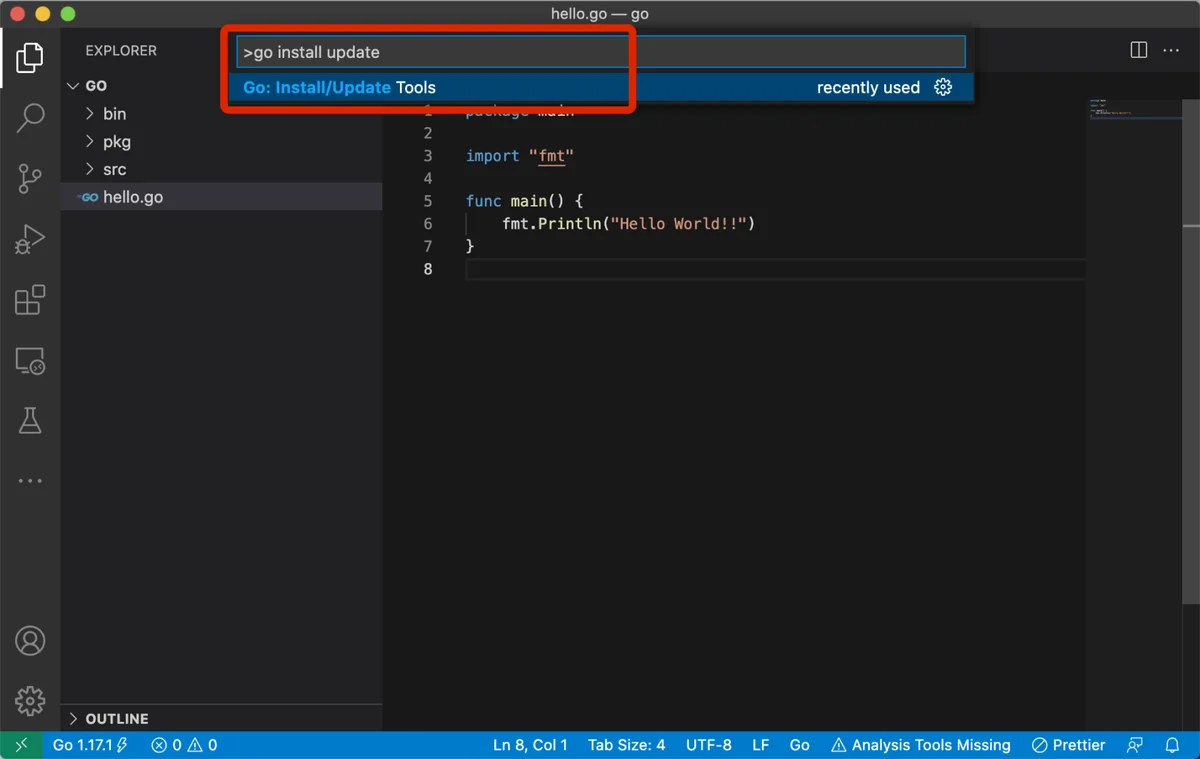Open the Accounts menu icon

tap(30, 641)
